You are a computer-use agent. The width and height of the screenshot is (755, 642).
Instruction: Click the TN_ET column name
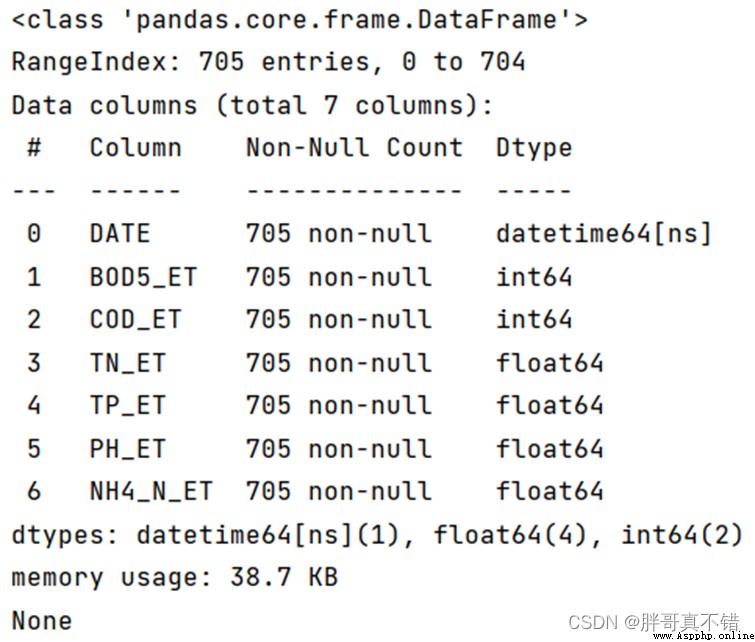click(x=128, y=363)
